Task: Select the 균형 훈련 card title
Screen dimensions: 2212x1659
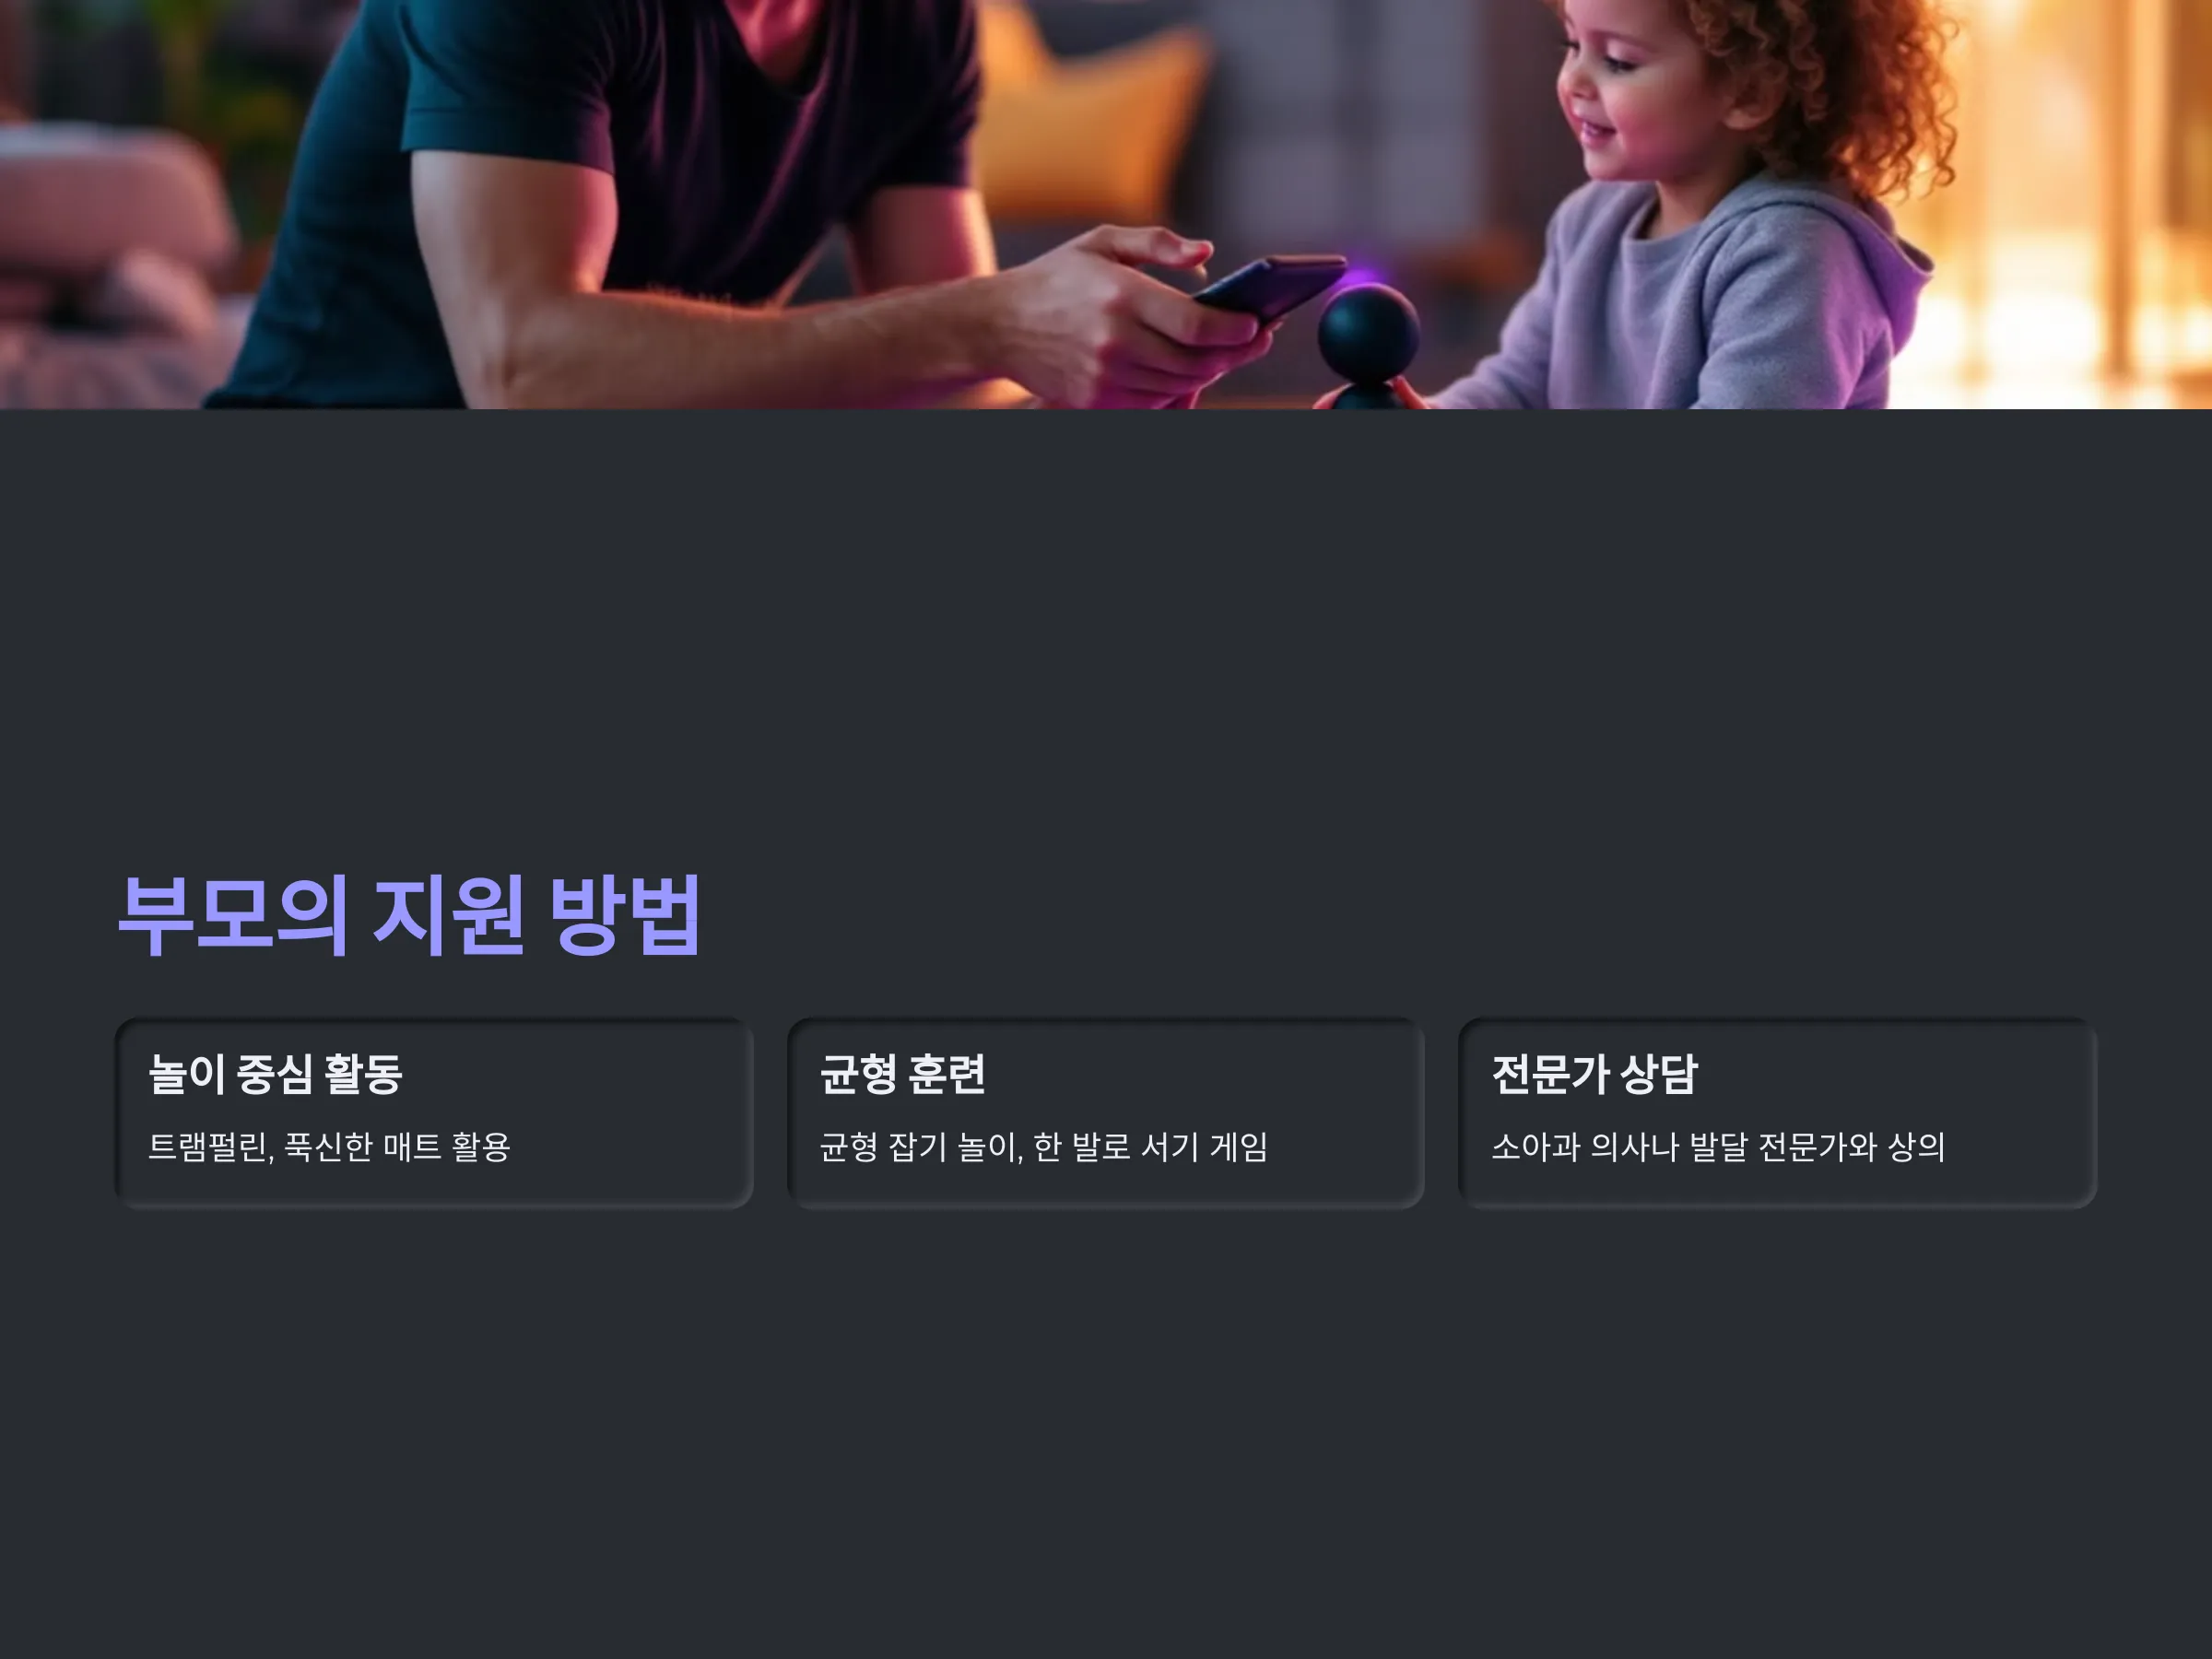Action: click(902, 1074)
